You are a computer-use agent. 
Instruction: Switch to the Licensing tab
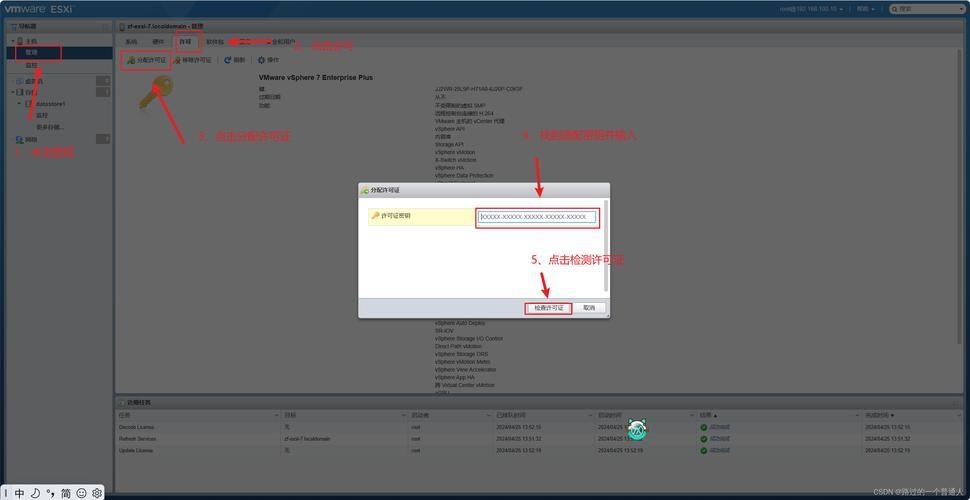(185, 42)
